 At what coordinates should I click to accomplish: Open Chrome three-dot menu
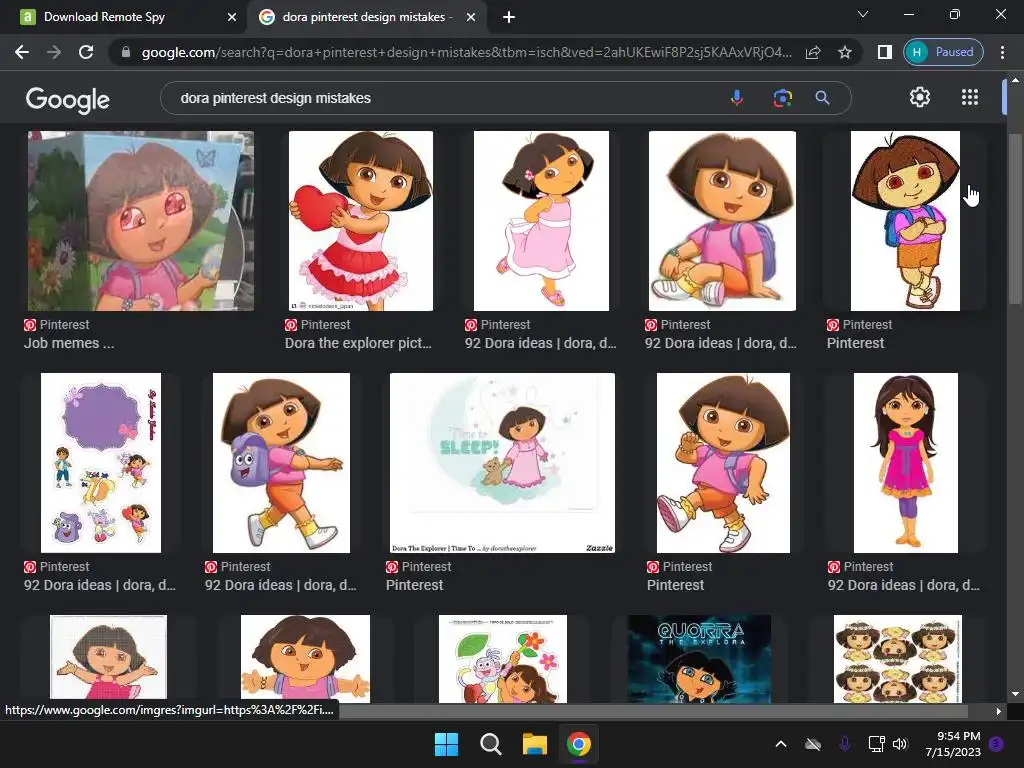(x=1002, y=52)
